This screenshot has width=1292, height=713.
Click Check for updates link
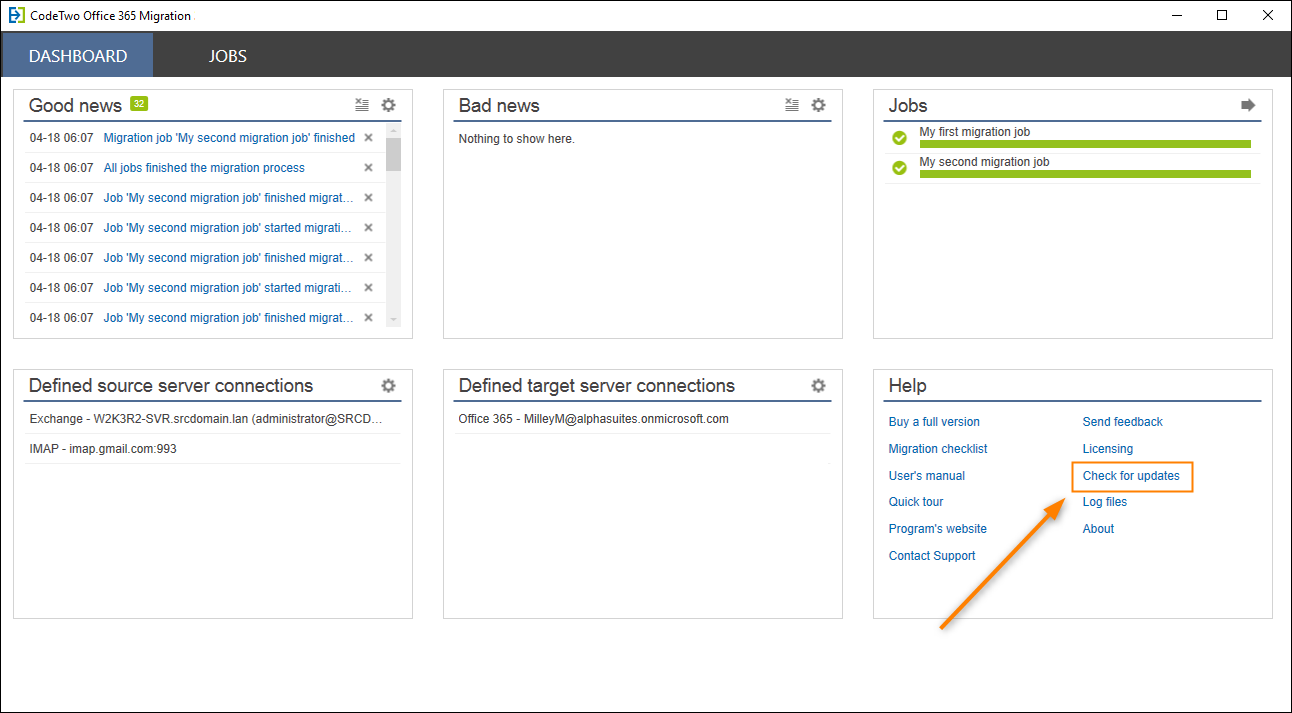point(1131,476)
